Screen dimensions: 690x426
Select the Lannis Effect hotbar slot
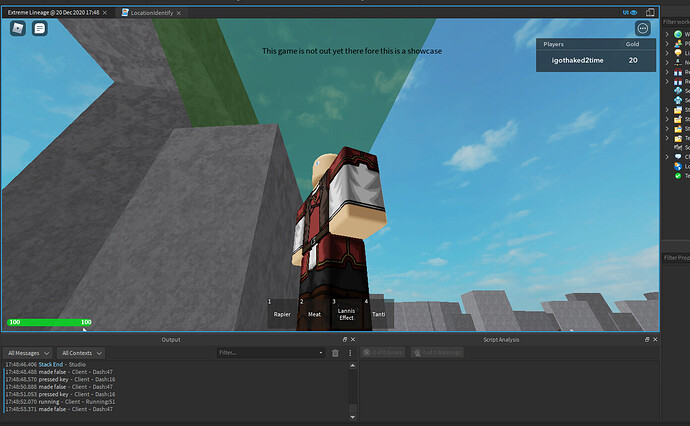click(346, 313)
